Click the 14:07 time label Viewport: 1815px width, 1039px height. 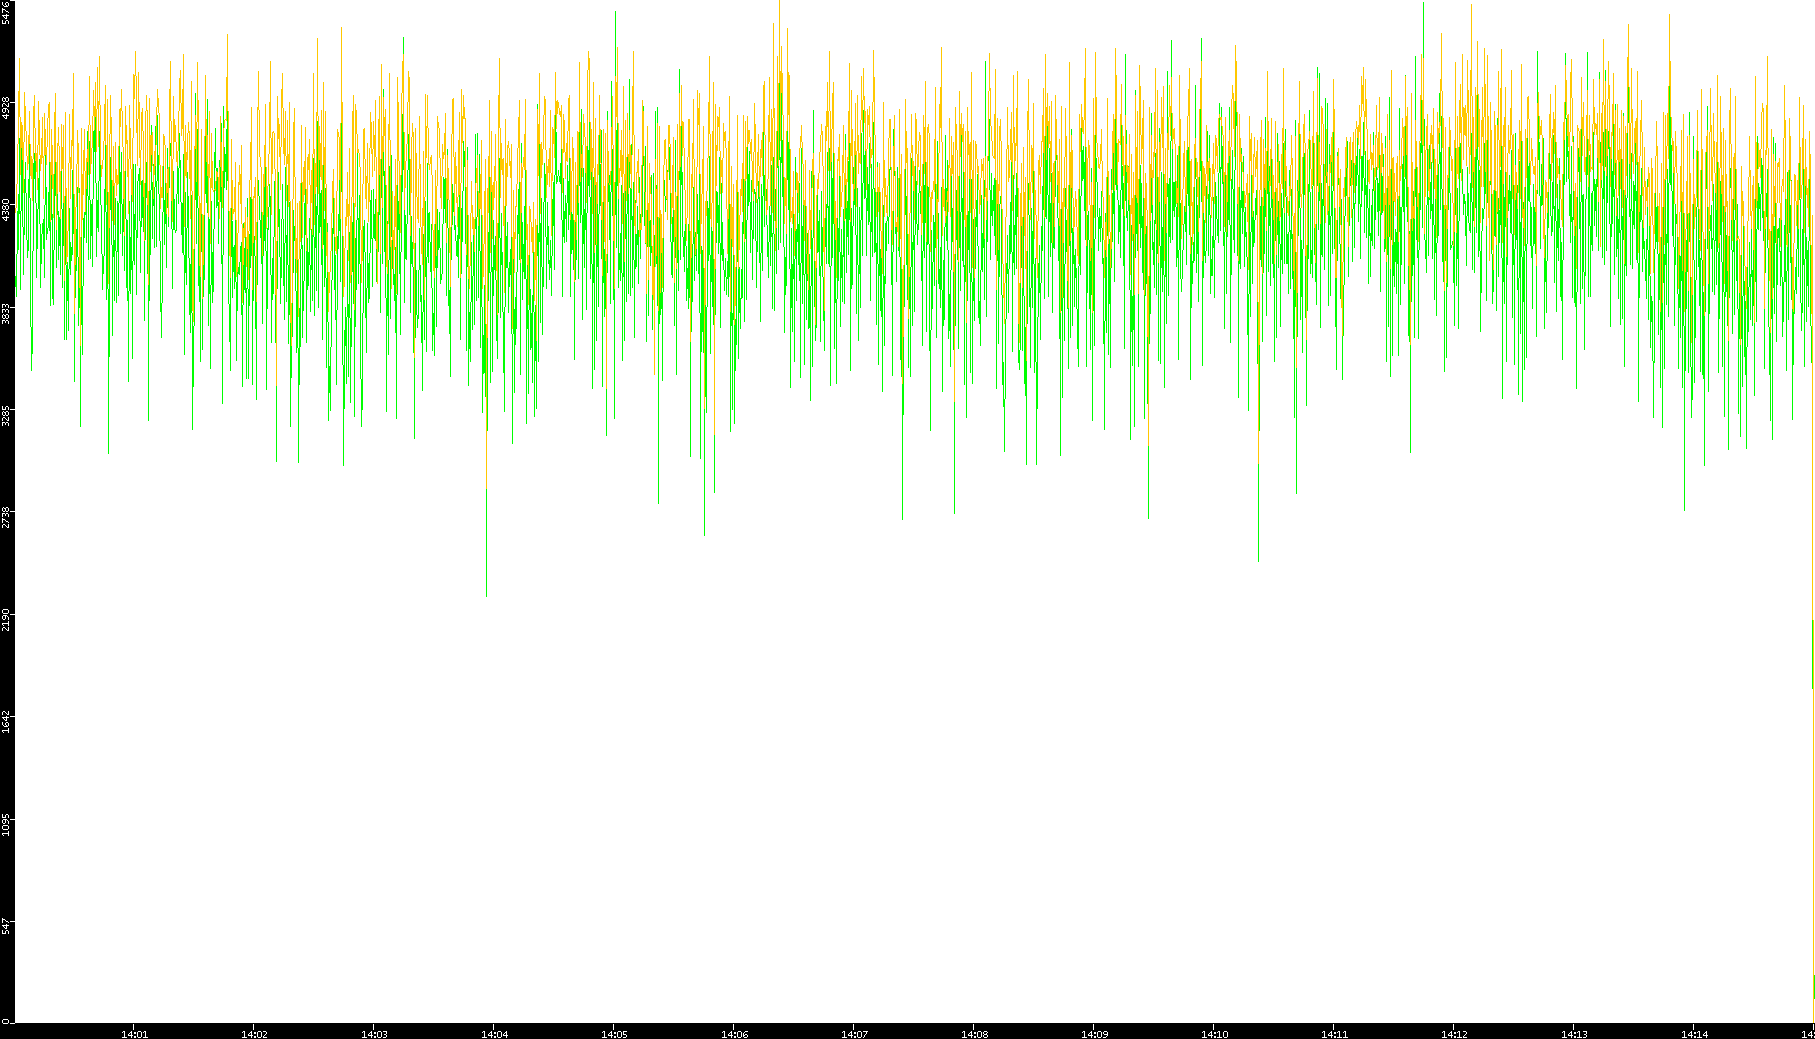coord(854,1034)
